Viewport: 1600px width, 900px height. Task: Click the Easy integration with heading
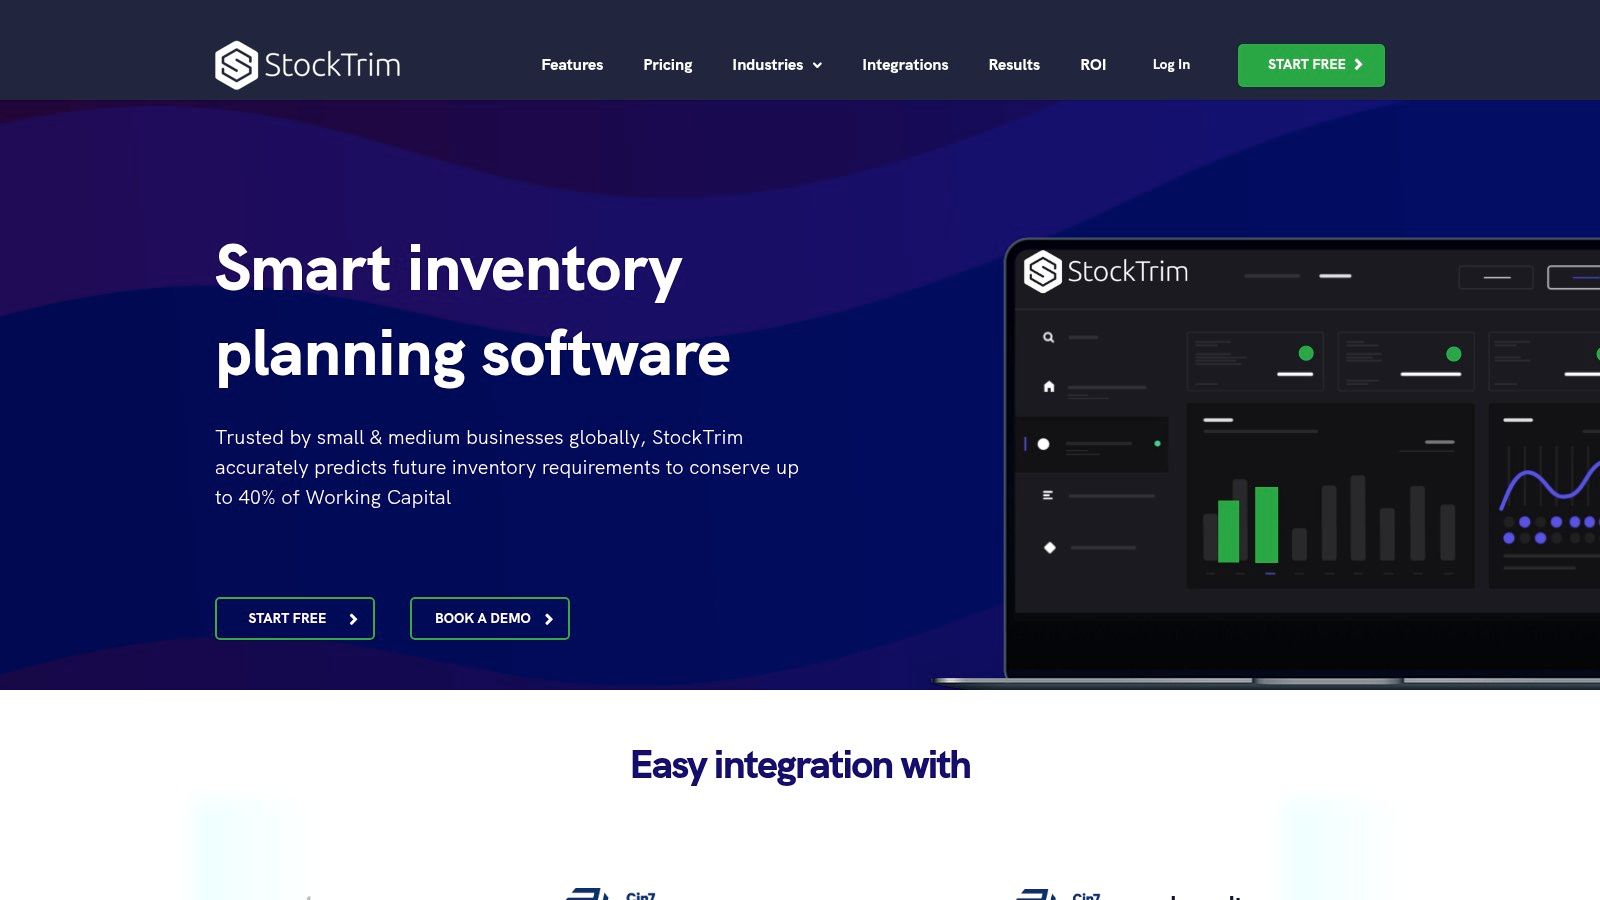[x=800, y=765]
